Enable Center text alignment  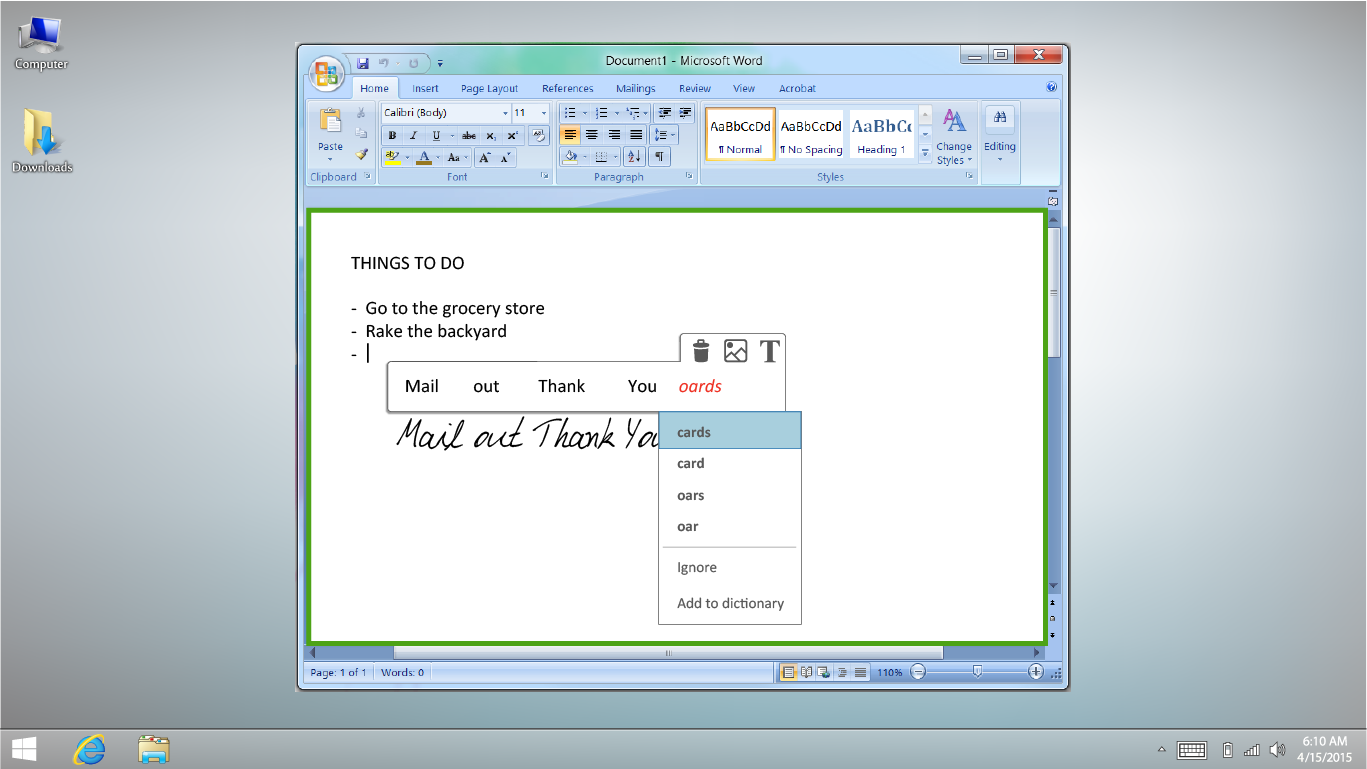(x=592, y=135)
